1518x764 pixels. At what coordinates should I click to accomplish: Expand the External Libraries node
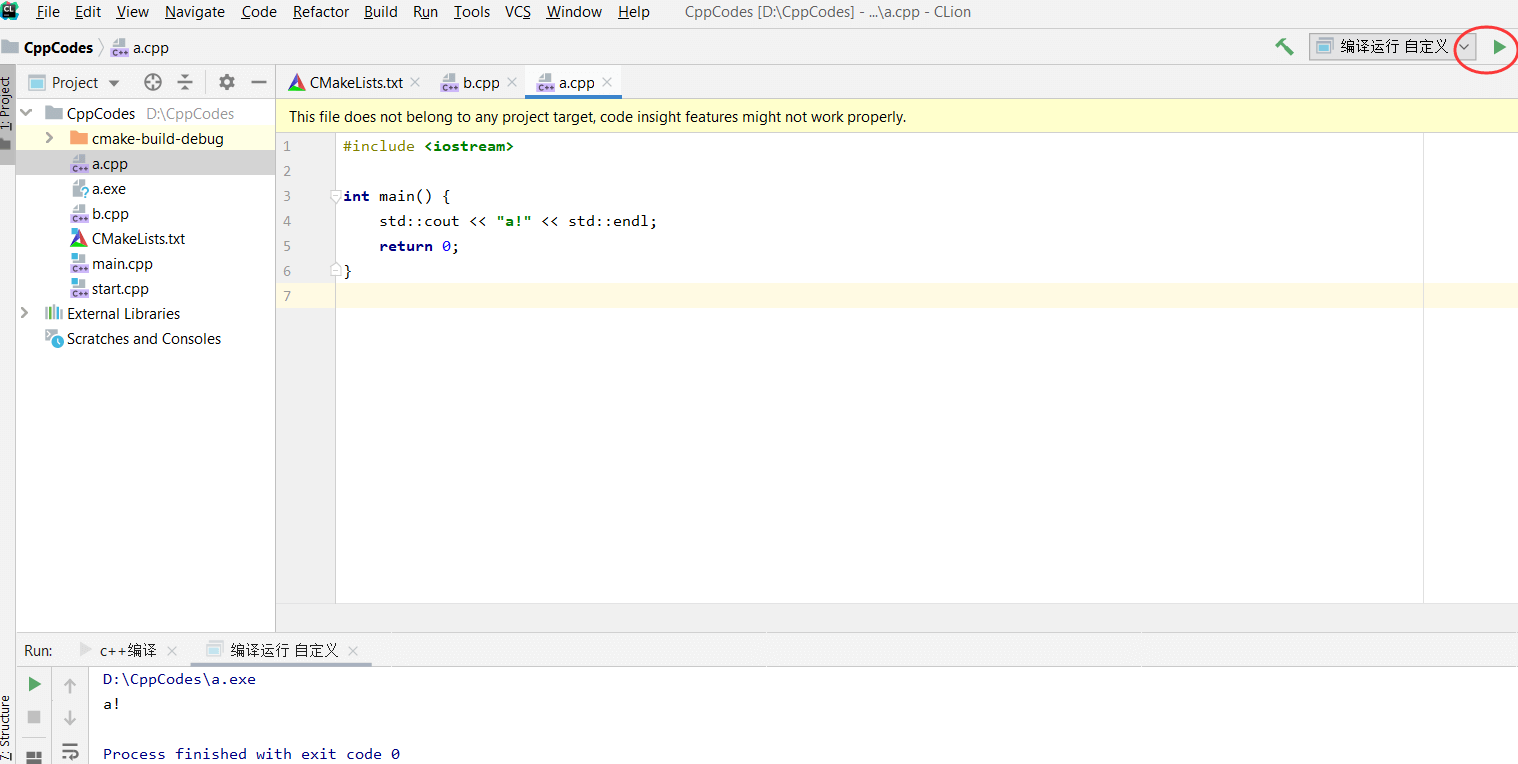point(25,314)
